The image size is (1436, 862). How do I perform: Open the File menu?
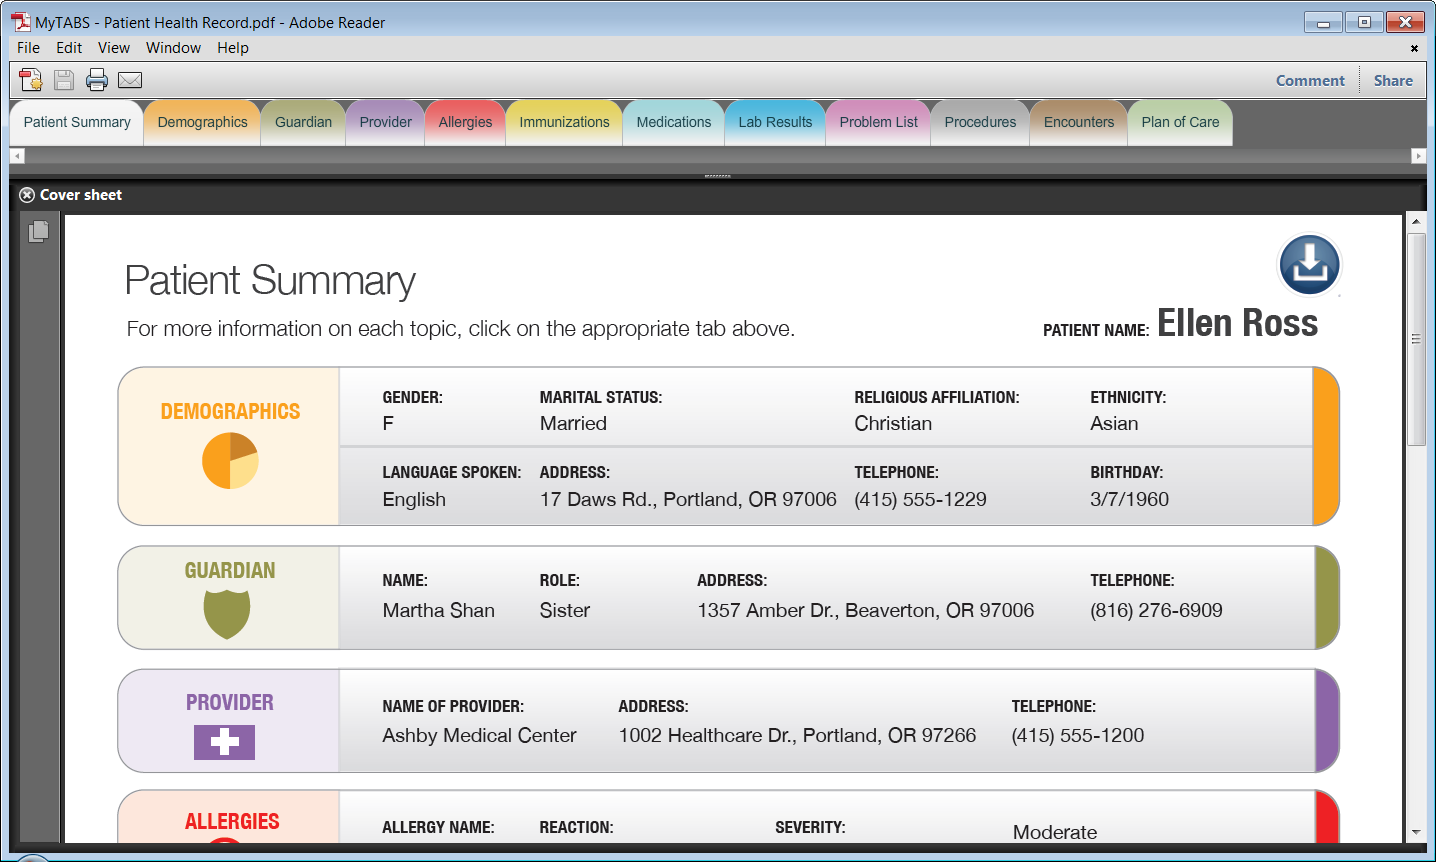29,48
